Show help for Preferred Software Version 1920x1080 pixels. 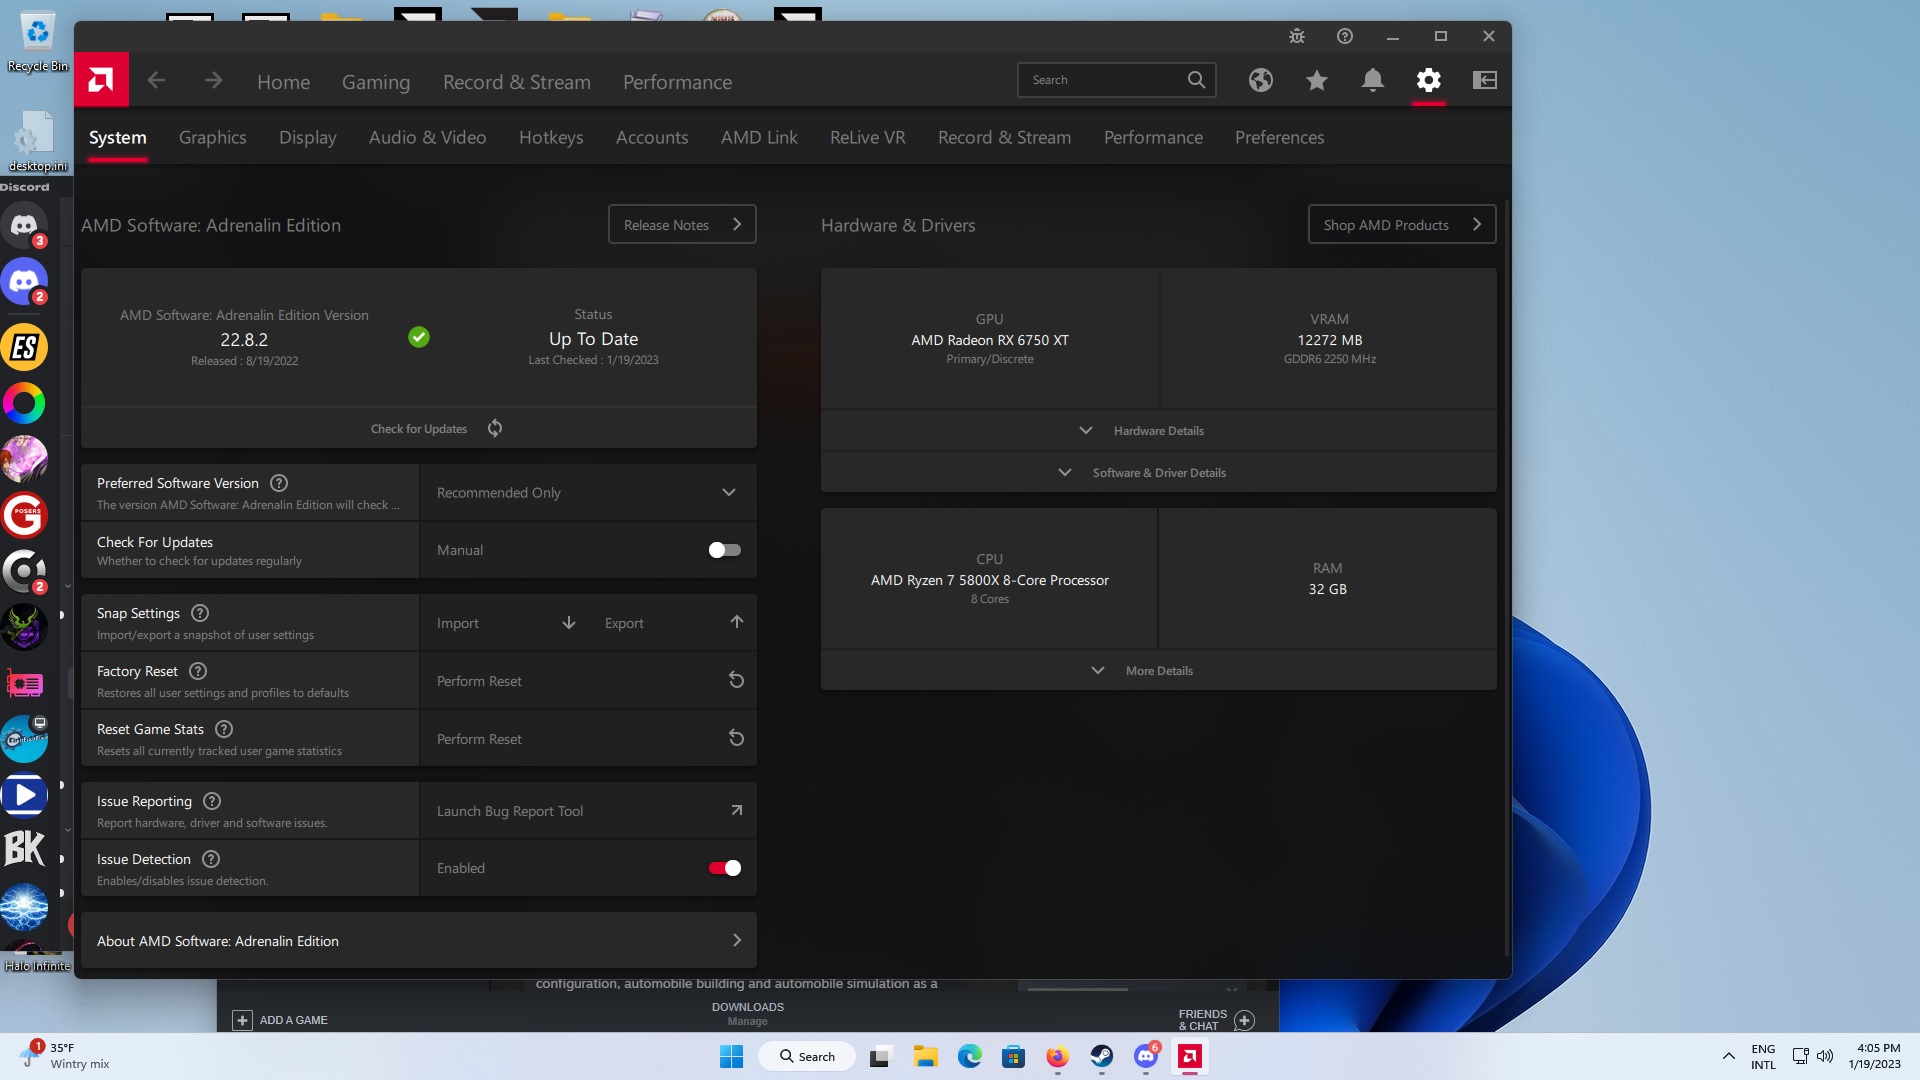click(279, 483)
